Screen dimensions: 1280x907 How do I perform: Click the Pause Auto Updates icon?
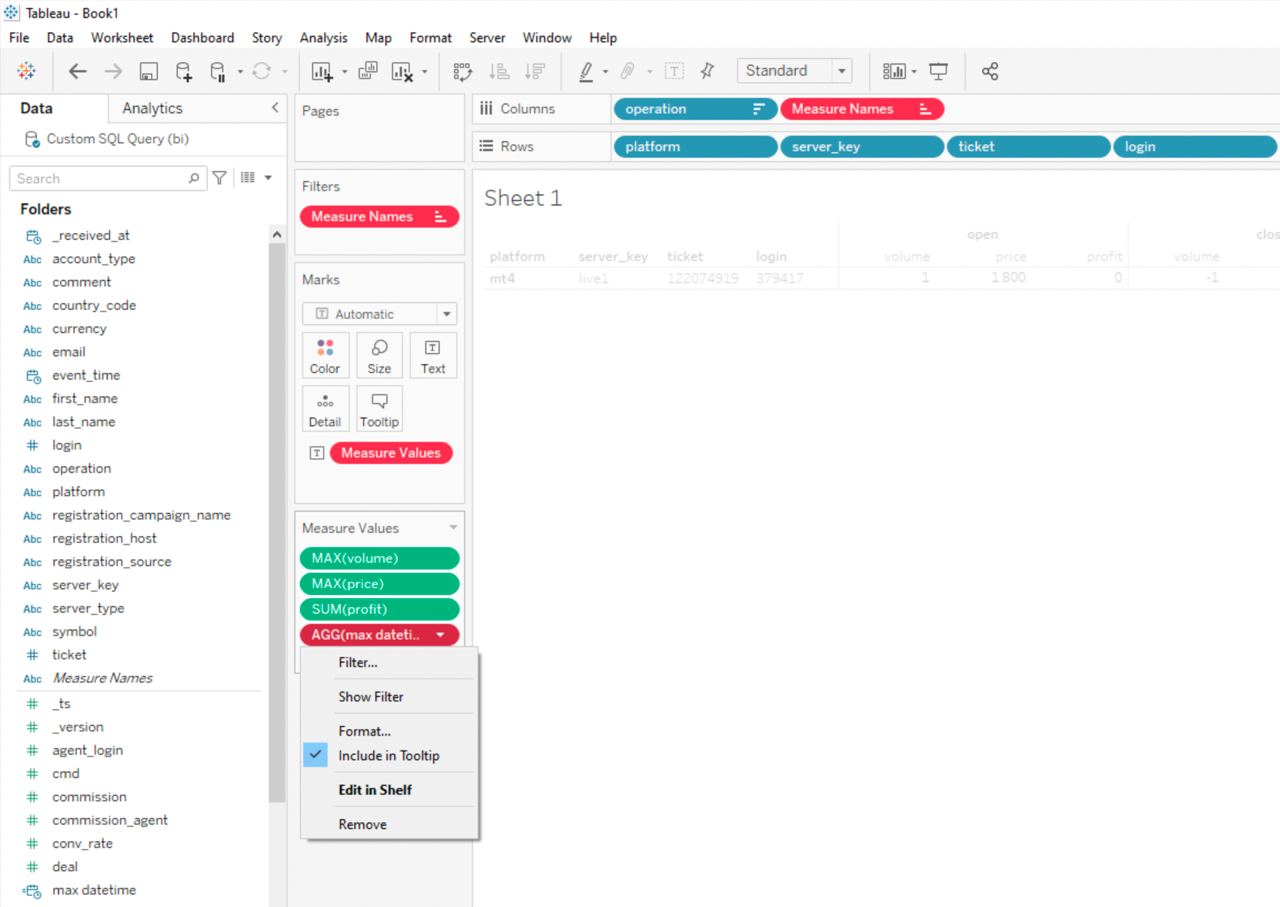(217, 71)
